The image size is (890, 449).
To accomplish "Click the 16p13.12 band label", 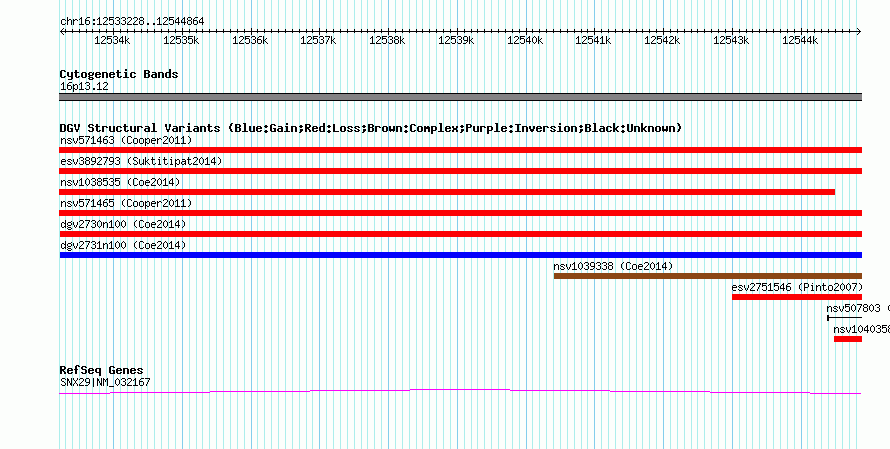I will click(x=84, y=87).
